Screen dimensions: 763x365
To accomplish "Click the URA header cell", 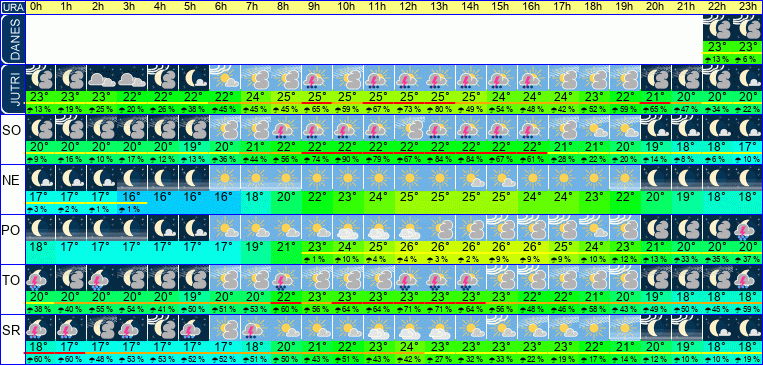I will tap(12, 7).
